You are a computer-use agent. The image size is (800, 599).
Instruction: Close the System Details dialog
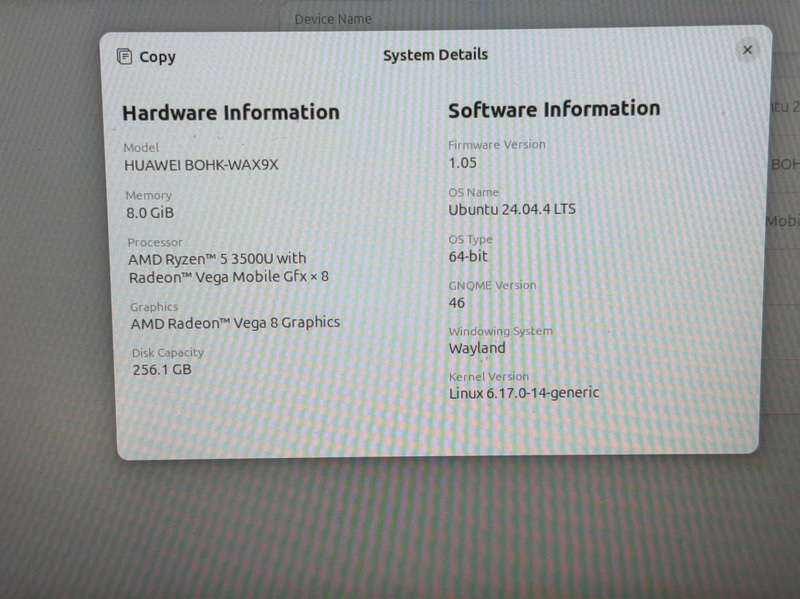(x=747, y=50)
